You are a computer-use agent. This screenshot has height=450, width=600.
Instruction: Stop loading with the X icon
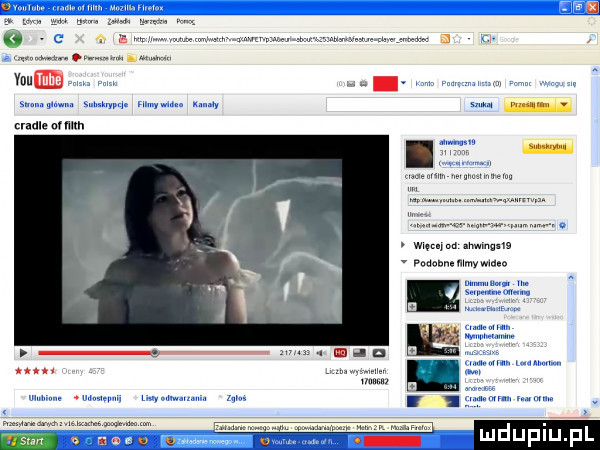coord(79,39)
